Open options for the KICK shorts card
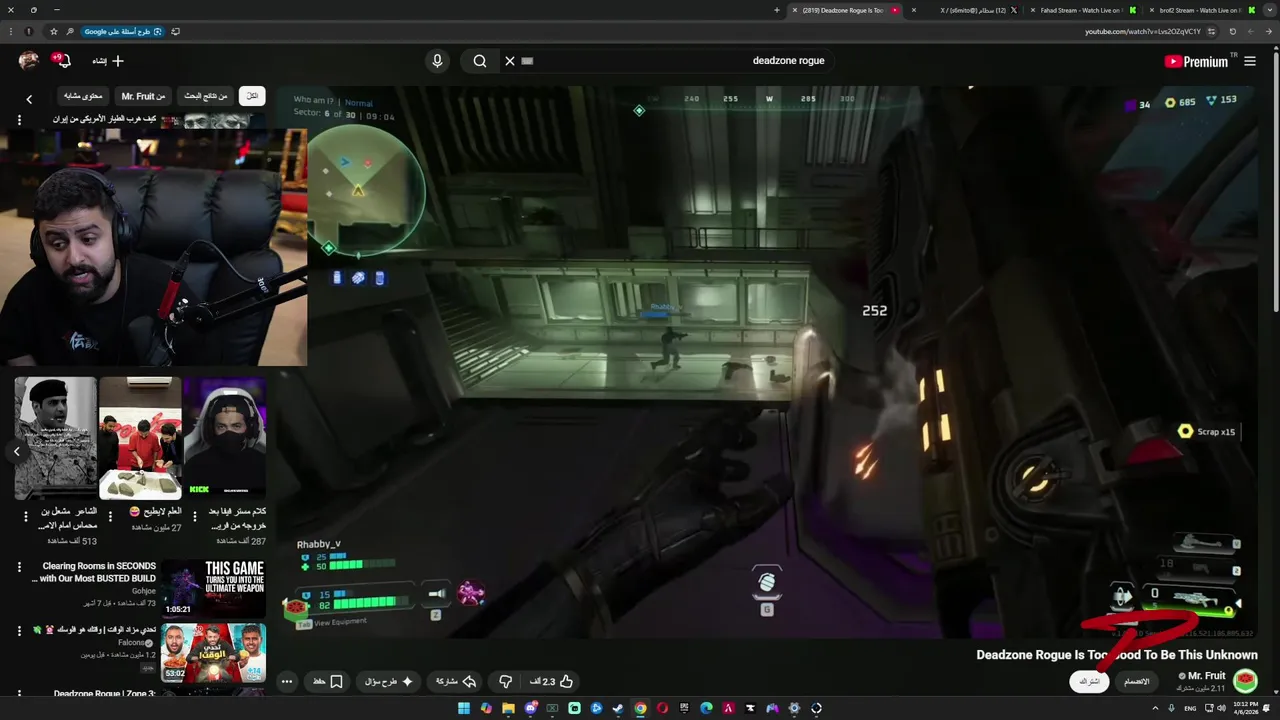 tap(195, 517)
